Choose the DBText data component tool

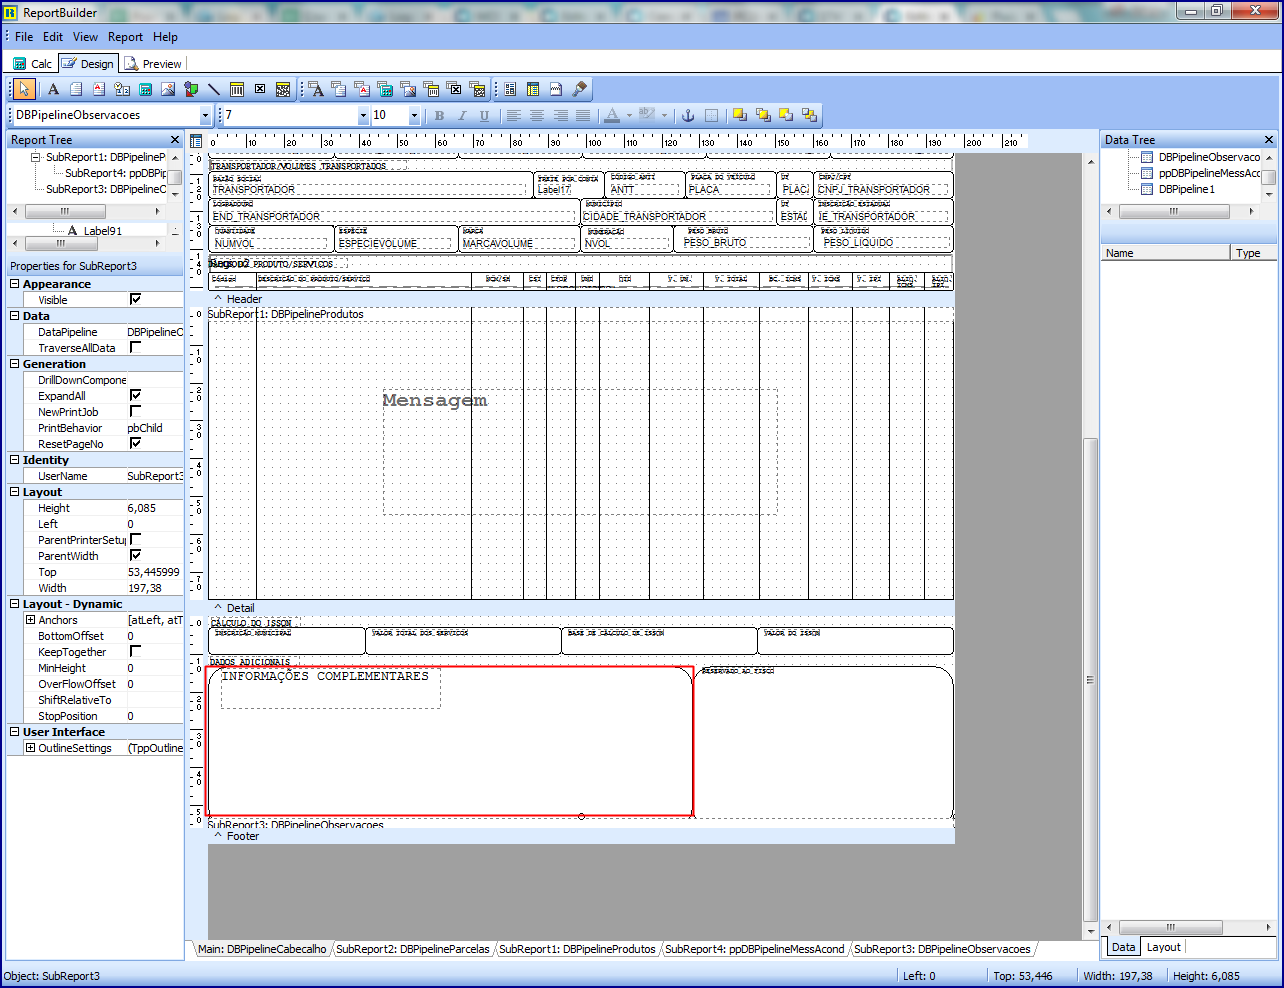click(316, 89)
